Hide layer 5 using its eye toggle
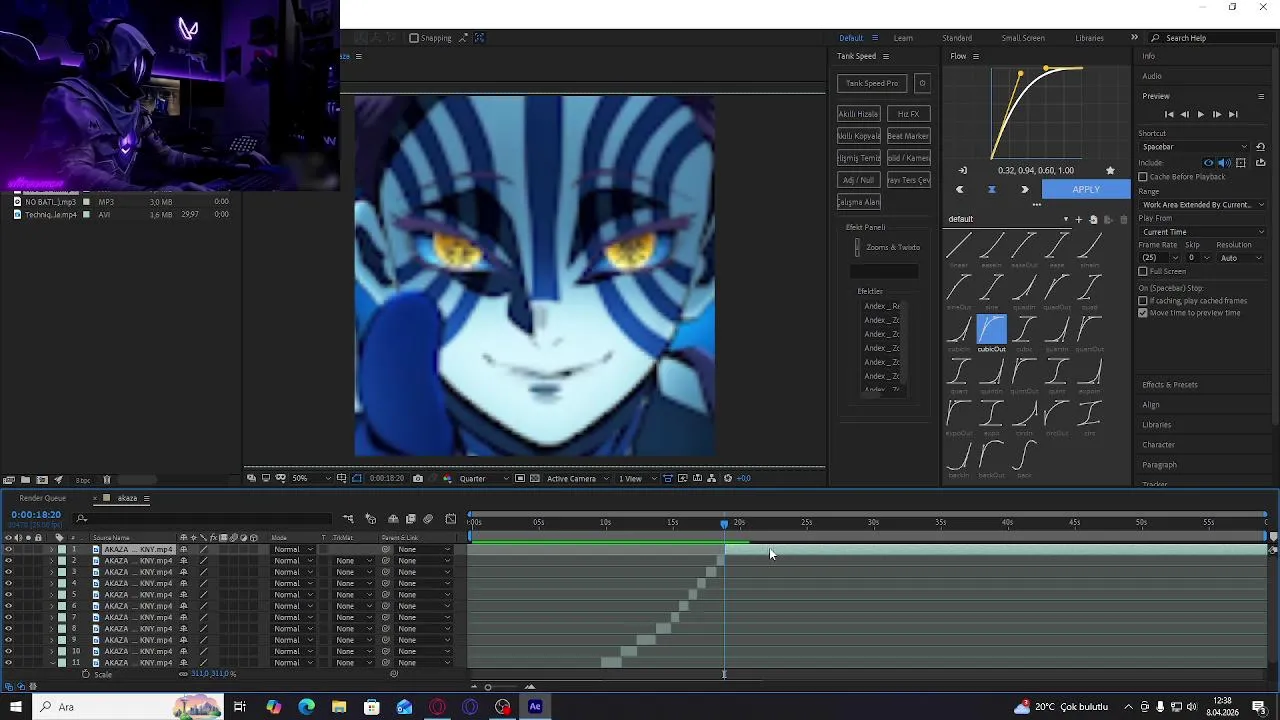 tap(8, 595)
